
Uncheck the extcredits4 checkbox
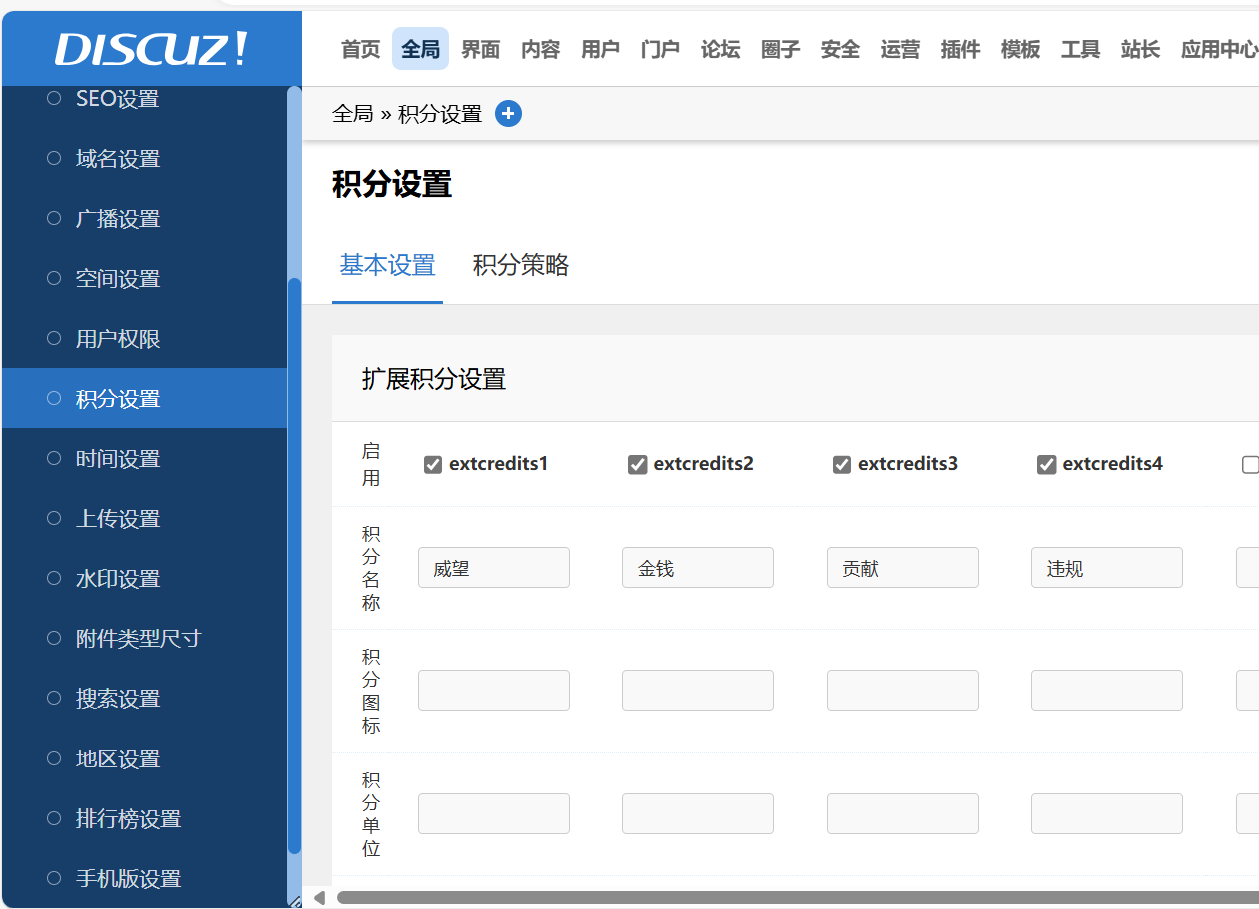pyautogui.click(x=1046, y=464)
